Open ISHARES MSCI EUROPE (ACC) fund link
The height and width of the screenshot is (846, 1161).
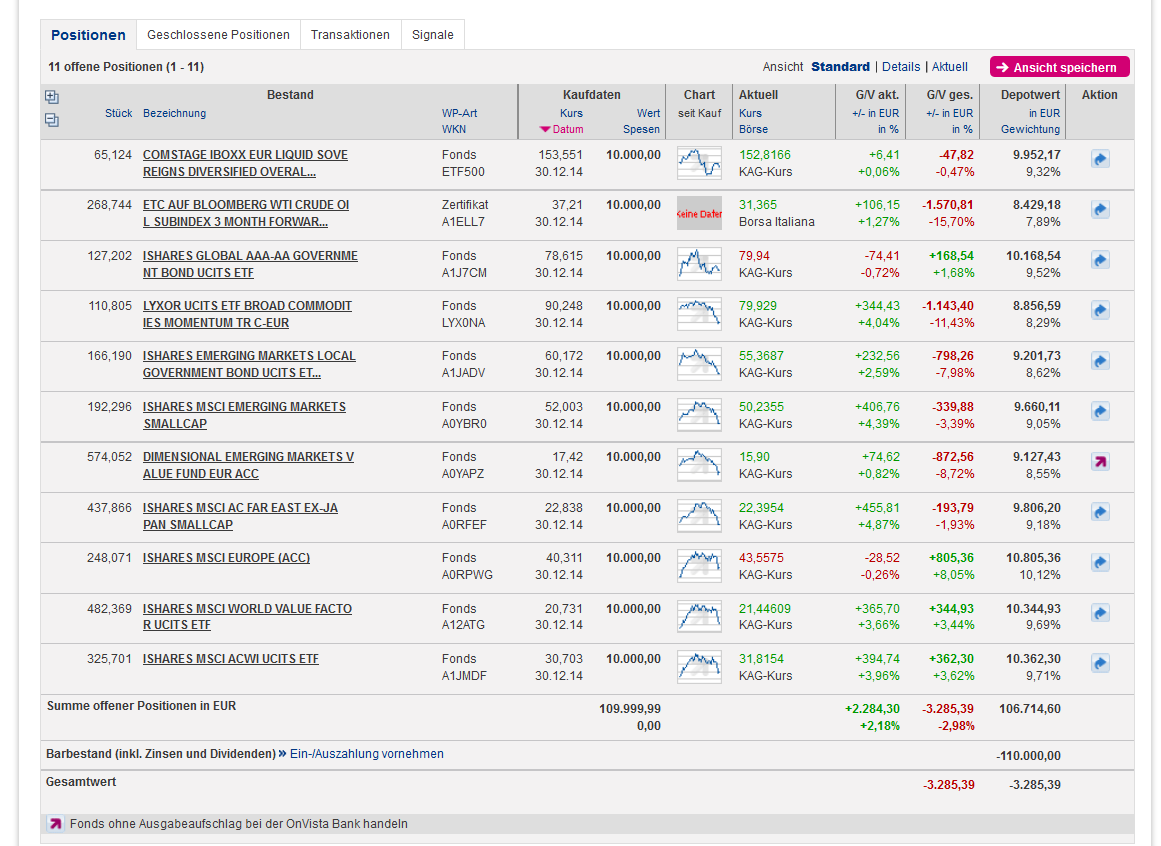226,558
